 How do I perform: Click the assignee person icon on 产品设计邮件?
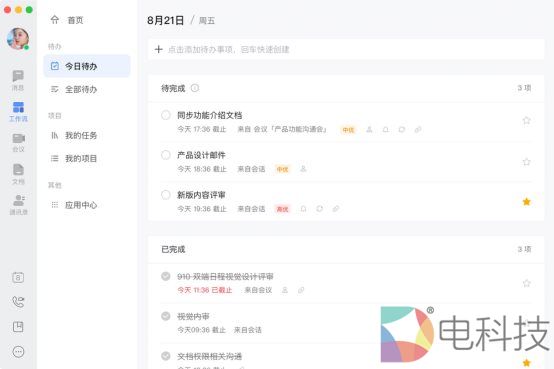pyautogui.click(x=303, y=169)
